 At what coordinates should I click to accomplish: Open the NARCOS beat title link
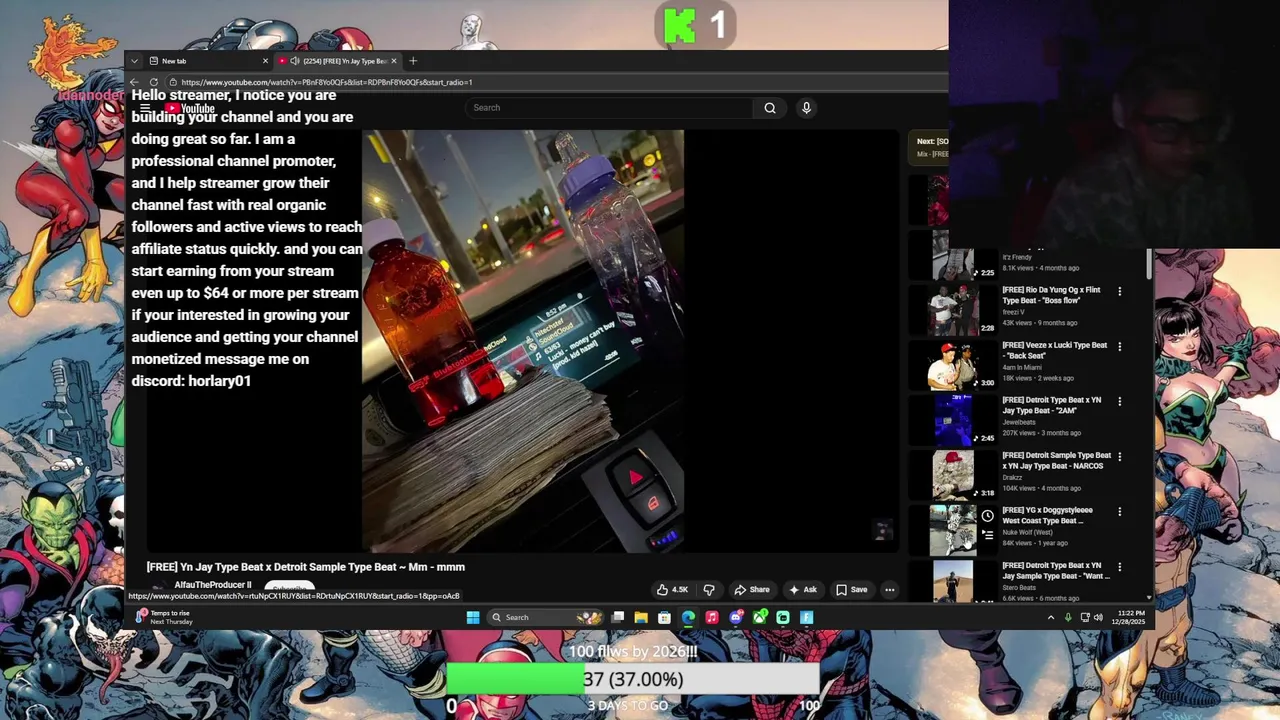[1056, 460]
